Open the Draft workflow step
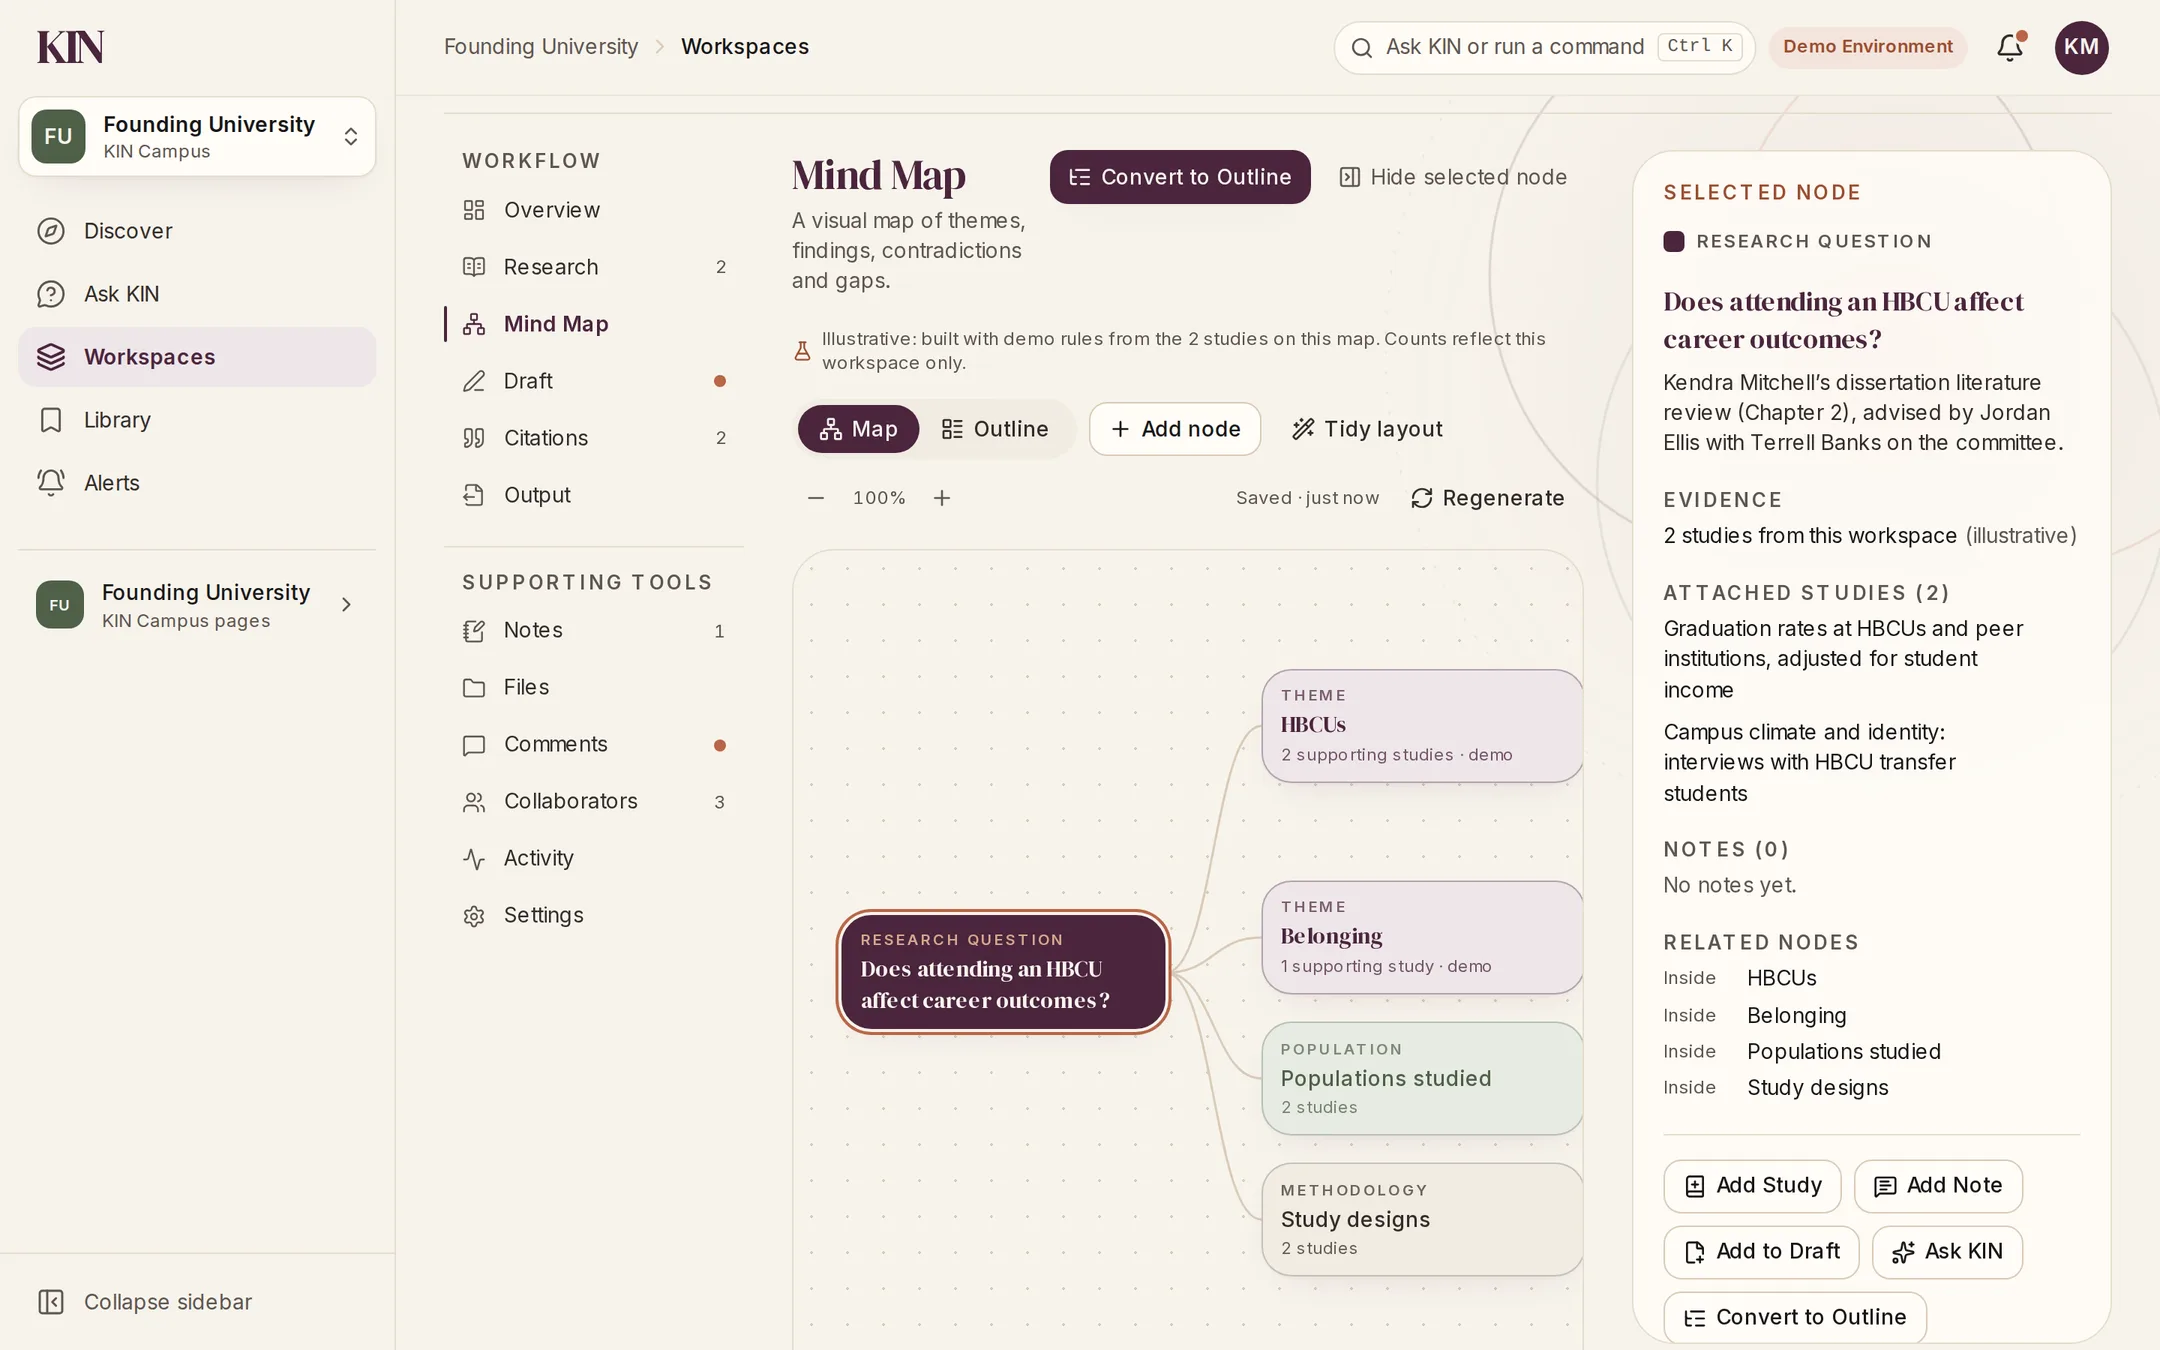The width and height of the screenshot is (2160, 1350). pos(593,381)
